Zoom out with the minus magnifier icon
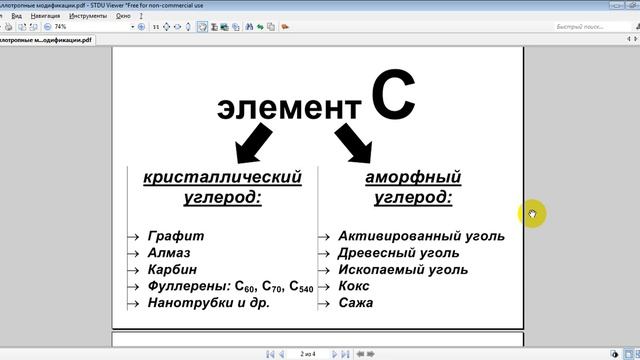The width and height of the screenshot is (640, 360). 47,27
